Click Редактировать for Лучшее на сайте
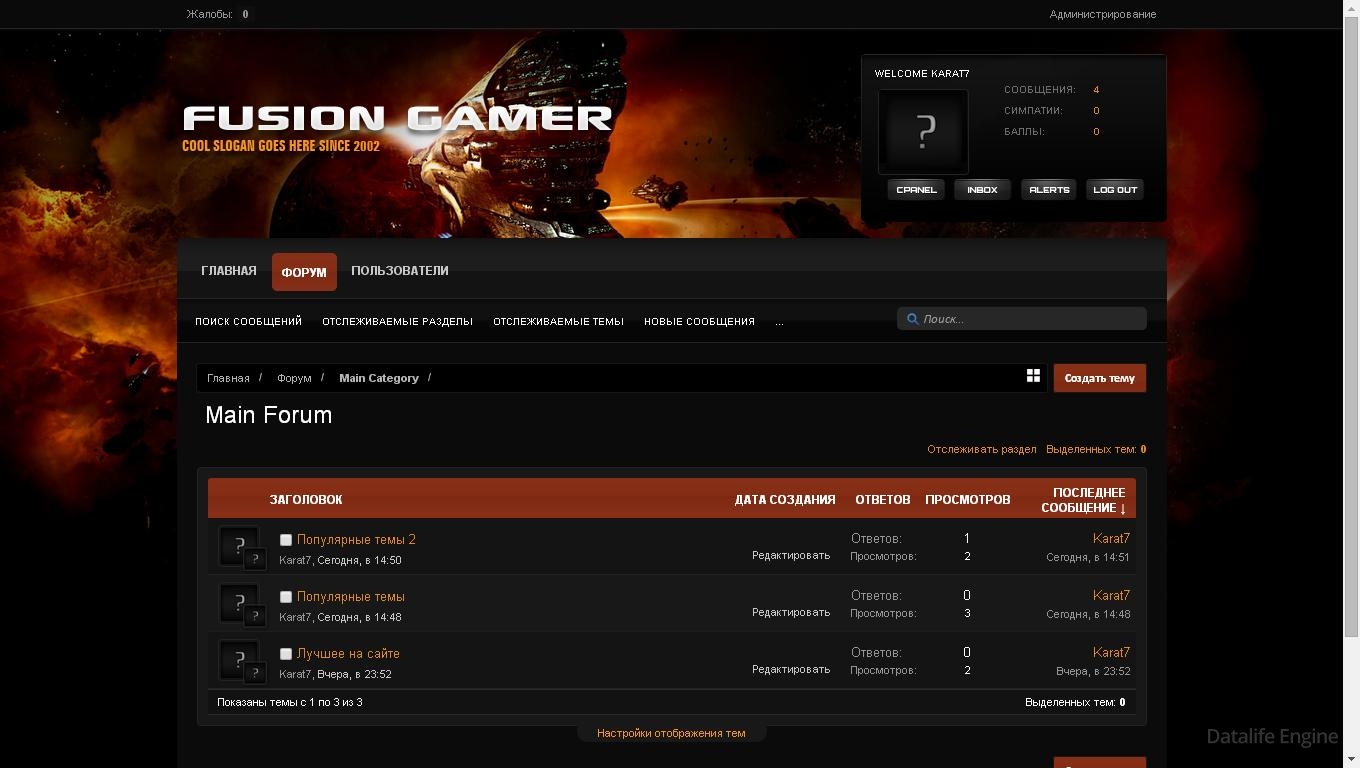The image size is (1360, 768). point(791,670)
